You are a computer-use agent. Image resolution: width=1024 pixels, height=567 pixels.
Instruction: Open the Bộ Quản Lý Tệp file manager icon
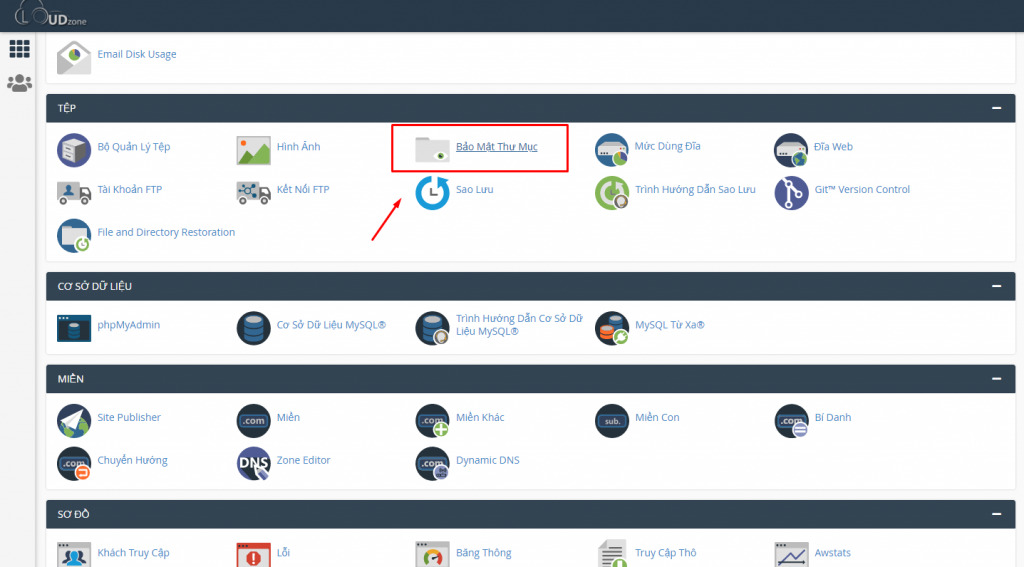click(x=74, y=150)
